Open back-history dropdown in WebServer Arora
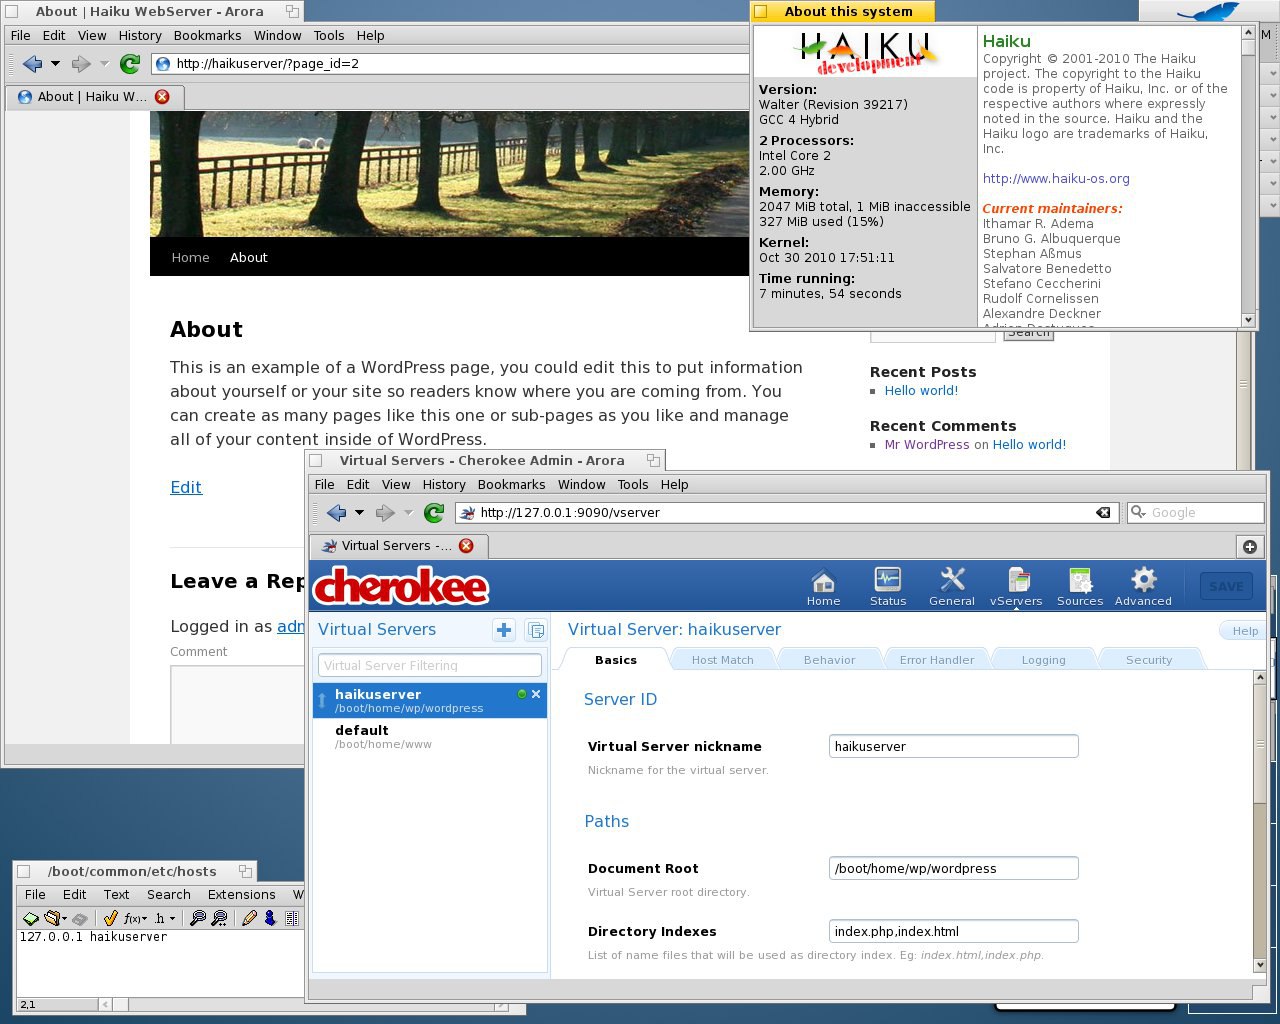The width and height of the screenshot is (1280, 1024). pyautogui.click(x=55, y=64)
